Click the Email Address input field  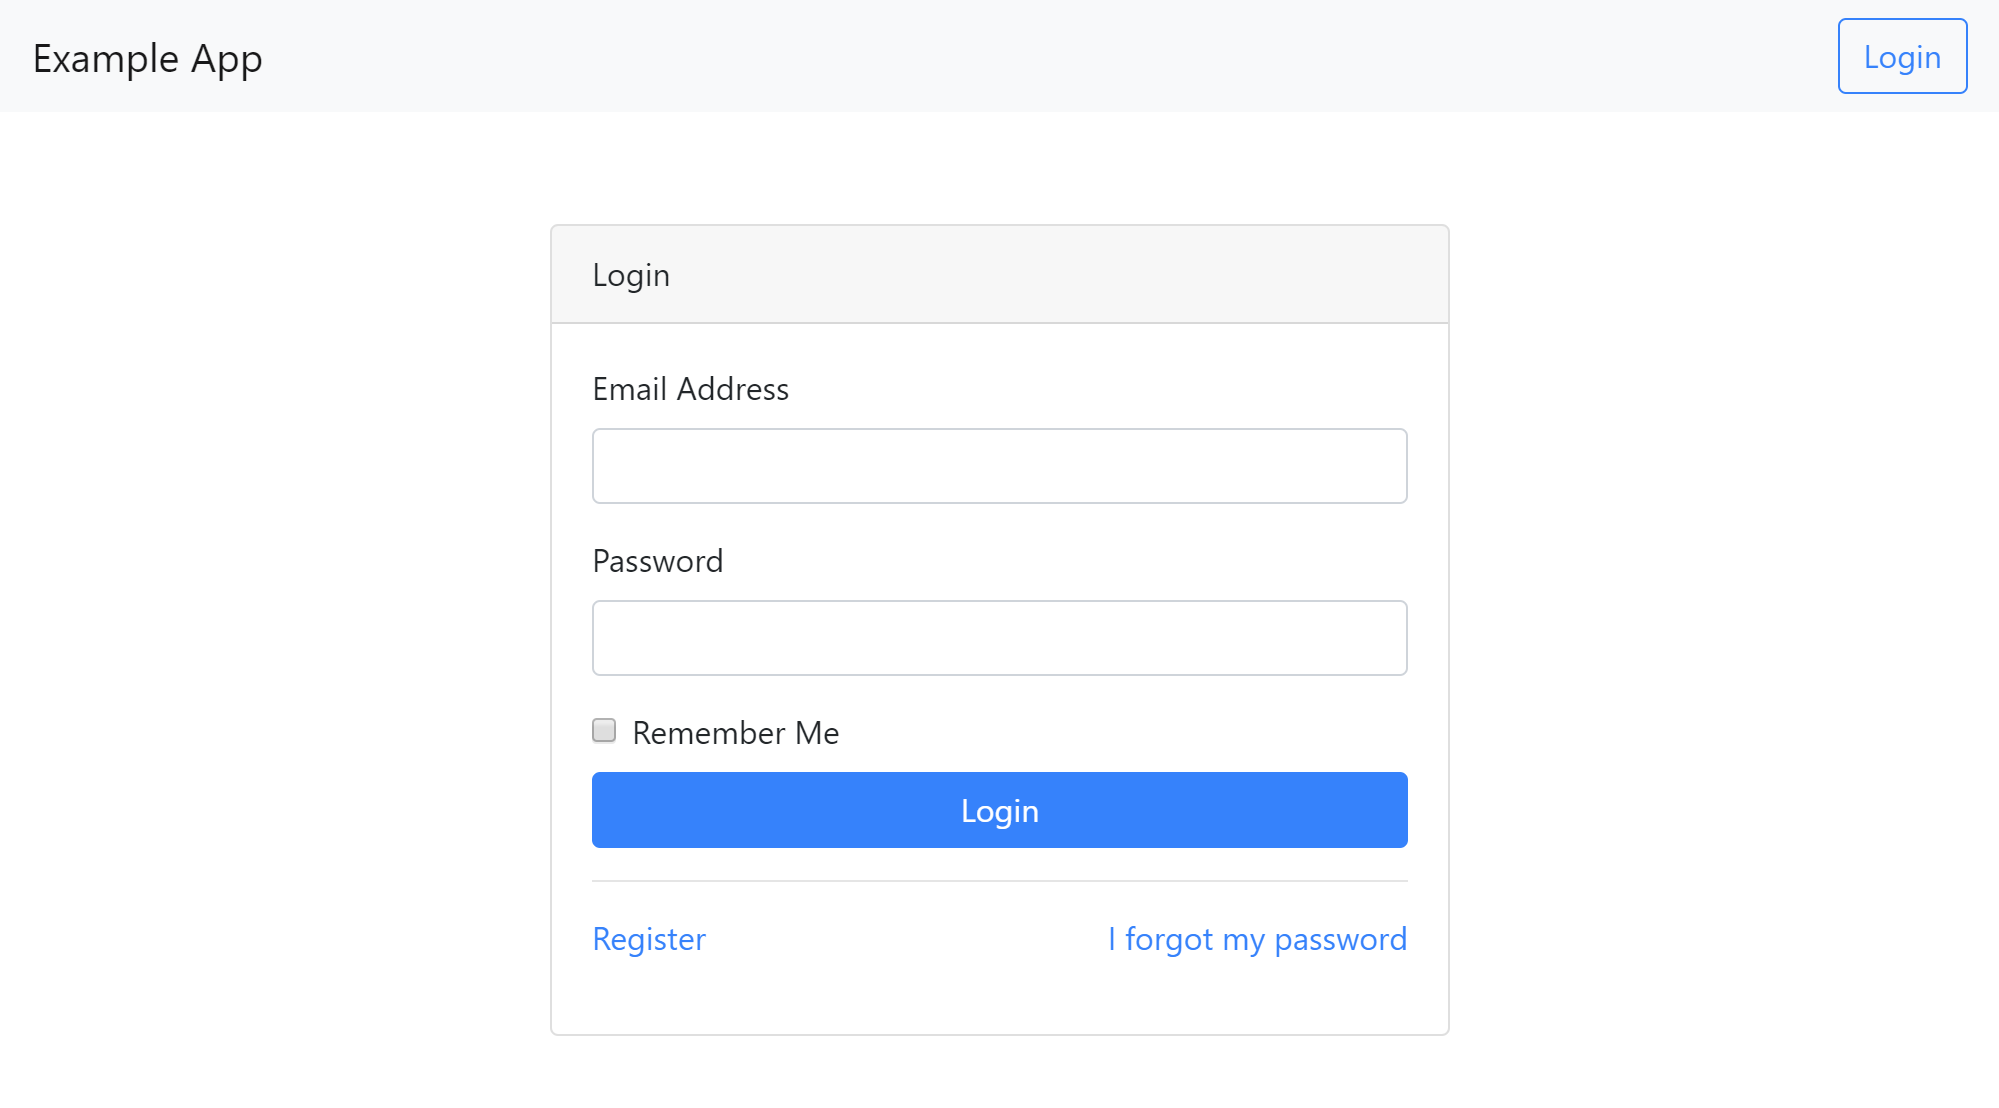999,465
